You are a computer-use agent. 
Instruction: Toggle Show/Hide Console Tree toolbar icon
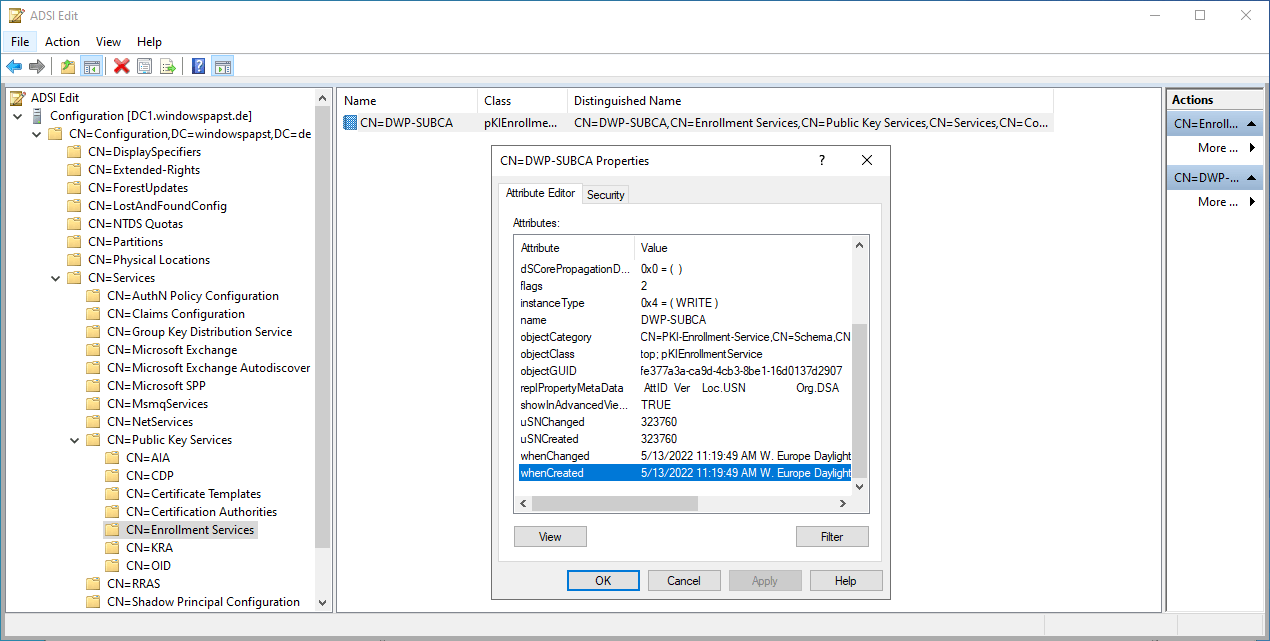coord(91,67)
